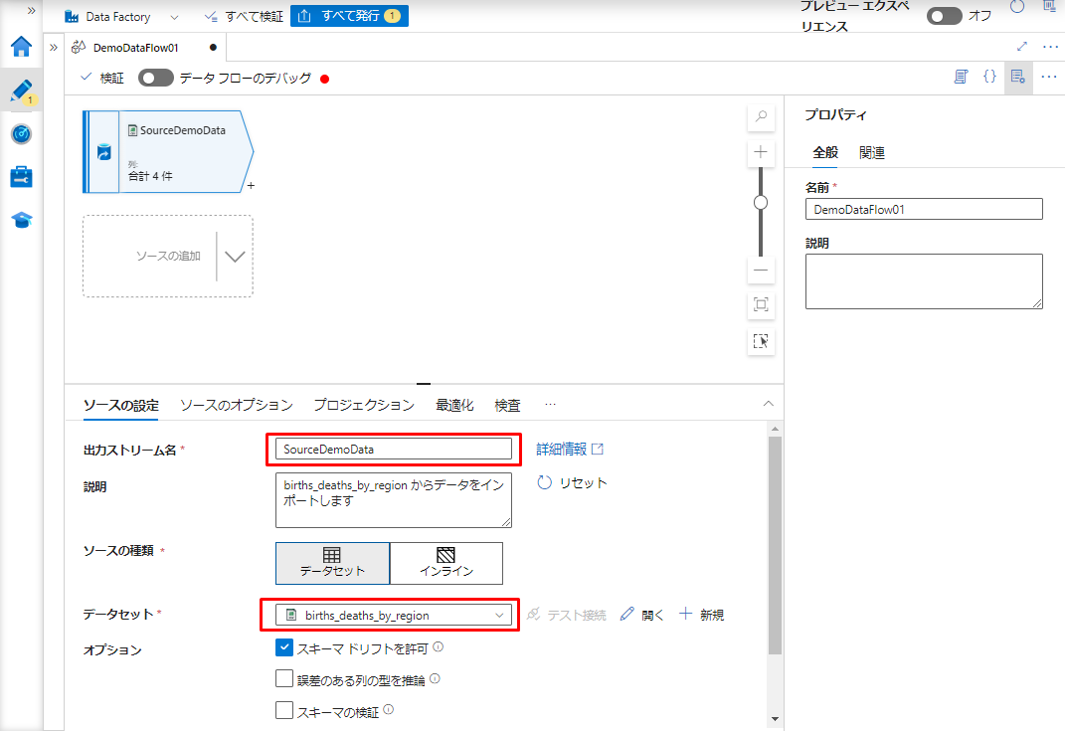This screenshot has width=1065, height=731.
Task: Select the ソースの設定 tab
Action: tap(121, 406)
